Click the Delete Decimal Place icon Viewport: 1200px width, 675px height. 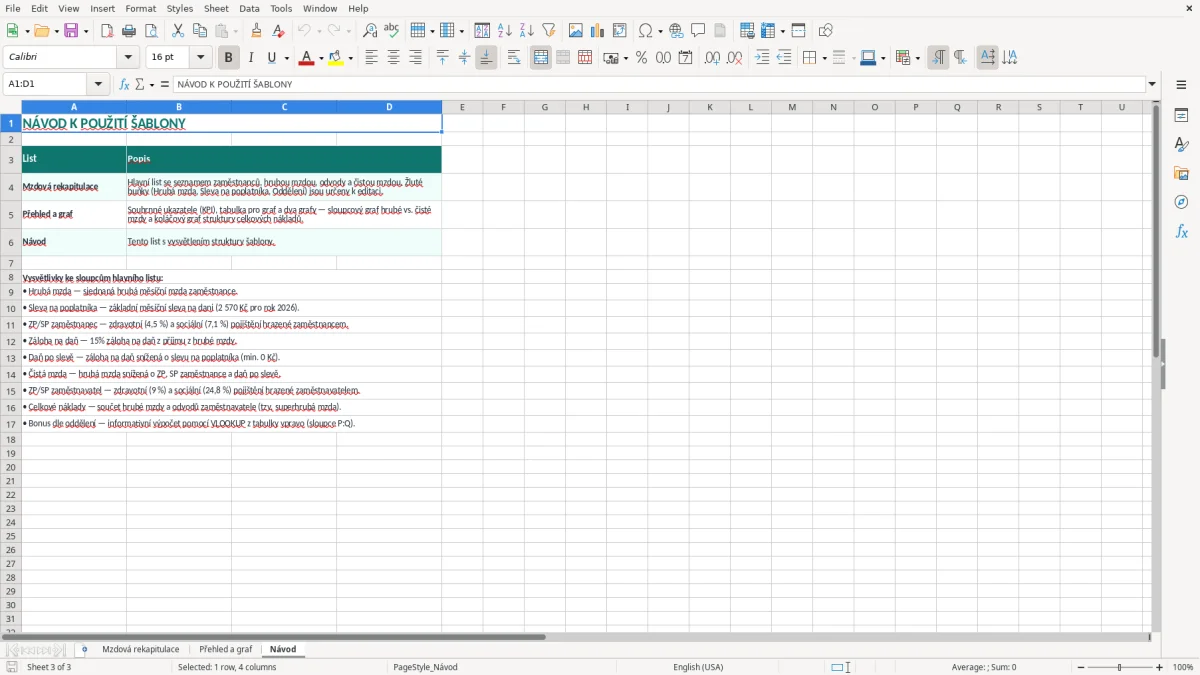coord(735,58)
